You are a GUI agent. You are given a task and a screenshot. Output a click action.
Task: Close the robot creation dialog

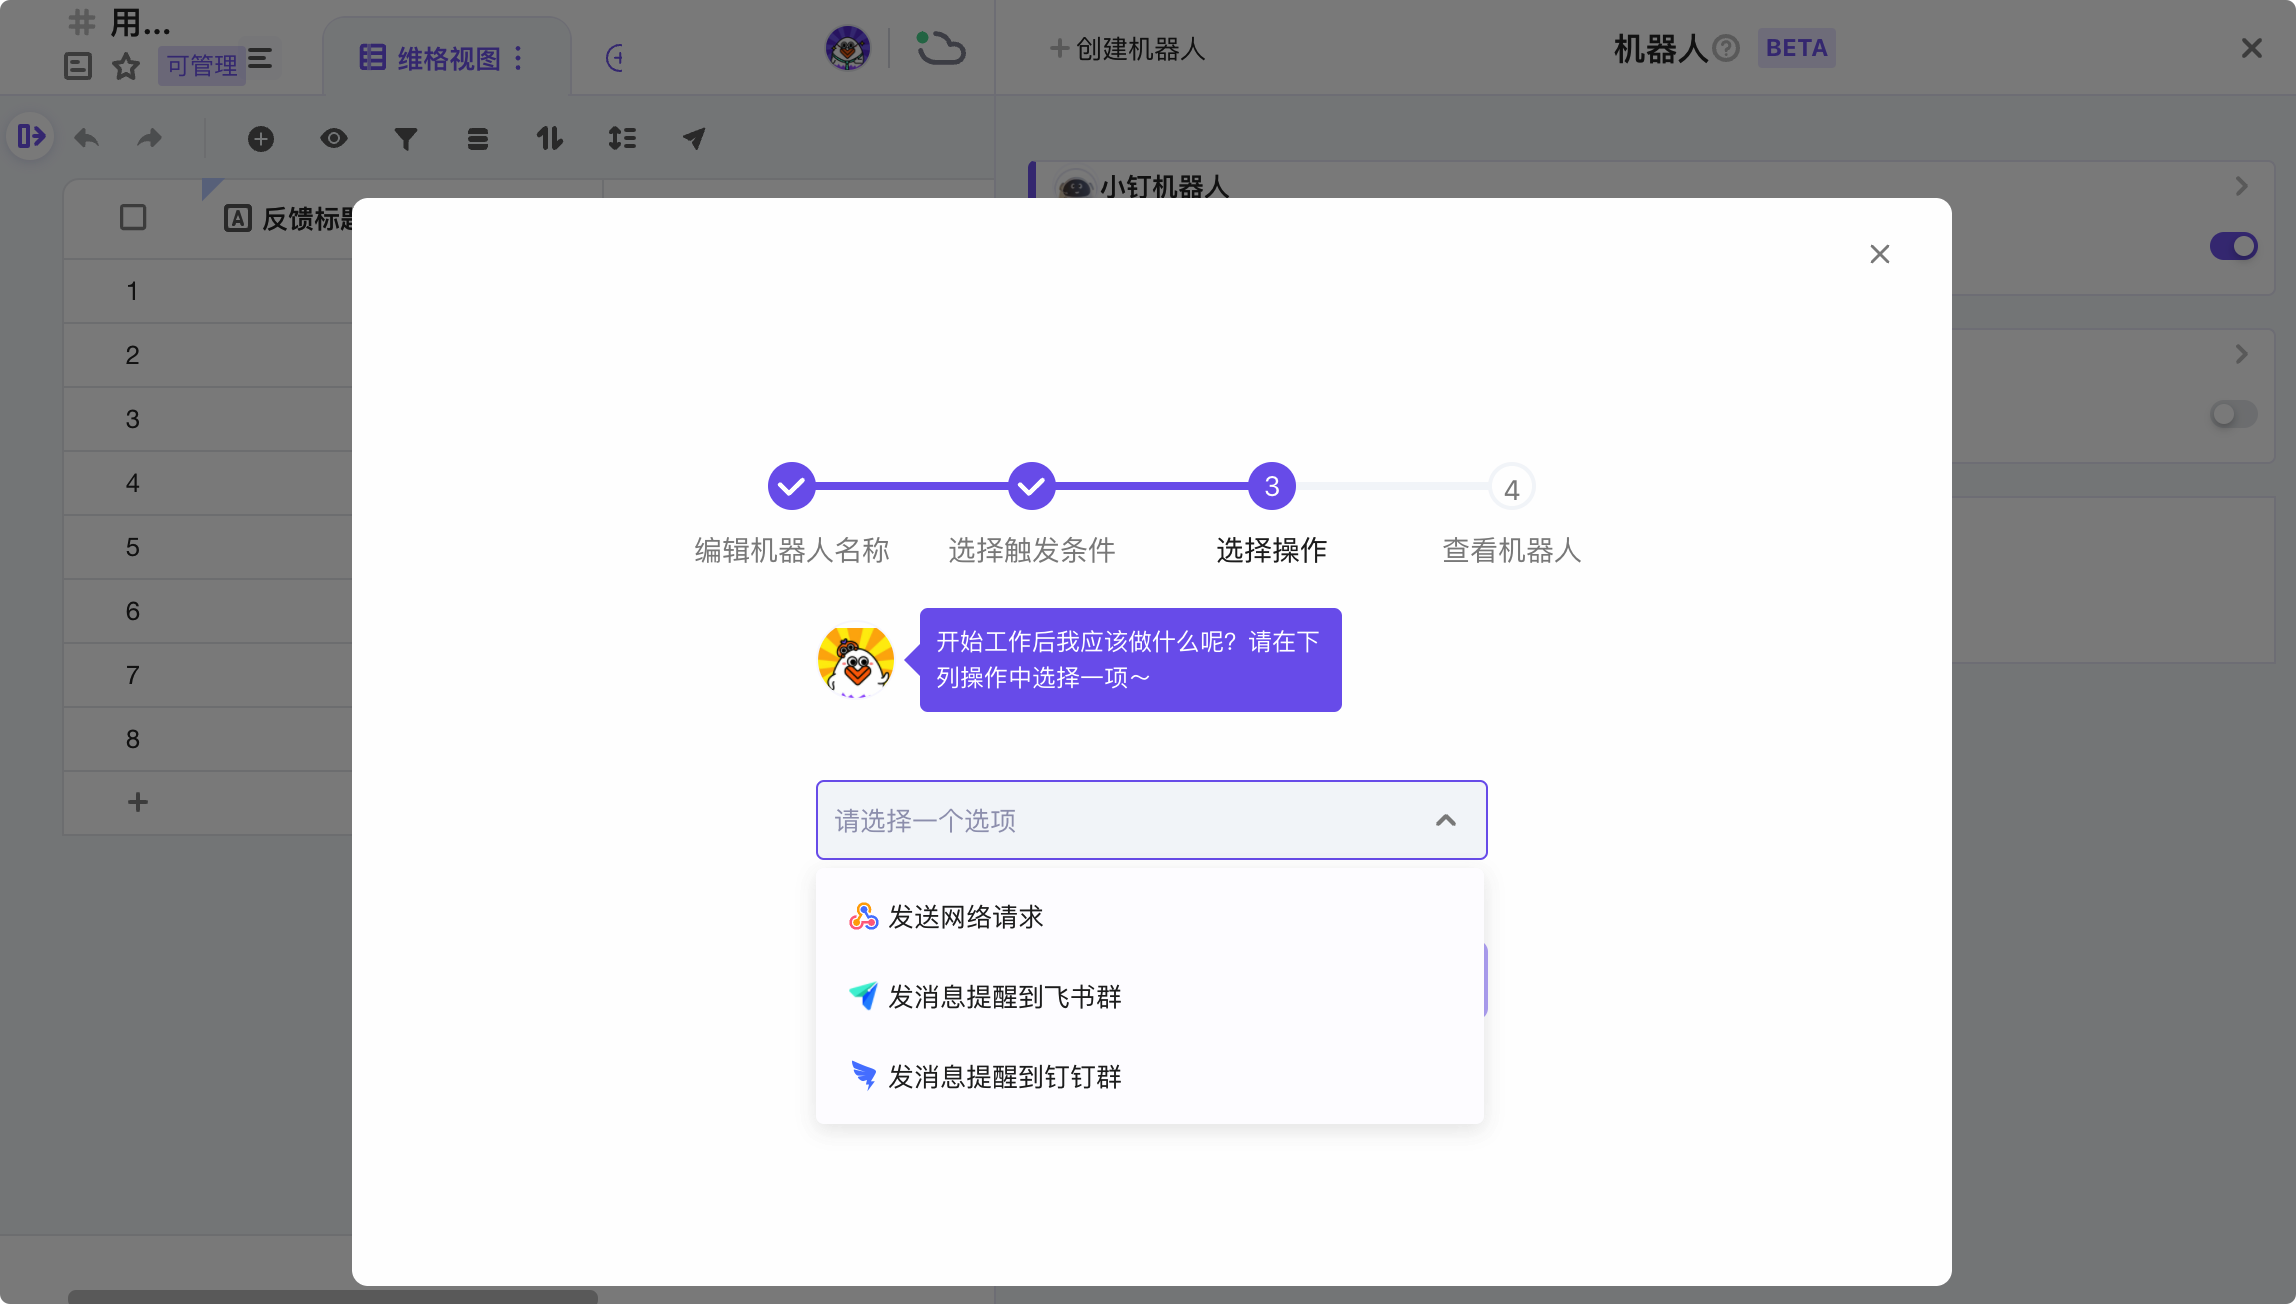click(1880, 254)
